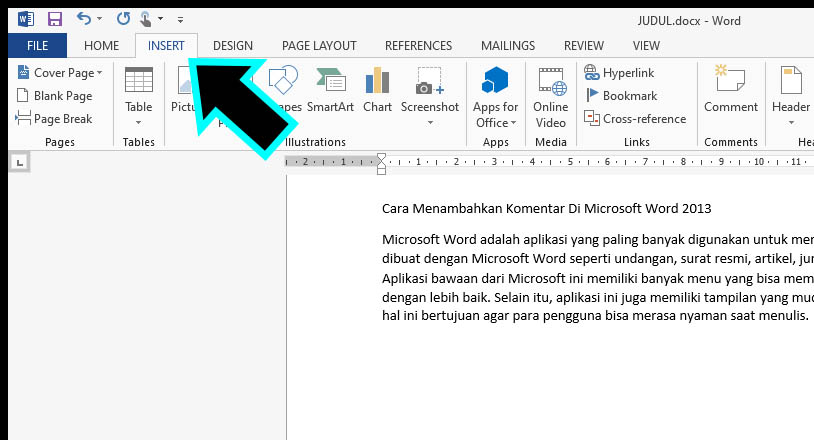Screen dimensions: 814x440
Task: Open Touch/Mouse mode dropdown arrow
Action: 160,19
